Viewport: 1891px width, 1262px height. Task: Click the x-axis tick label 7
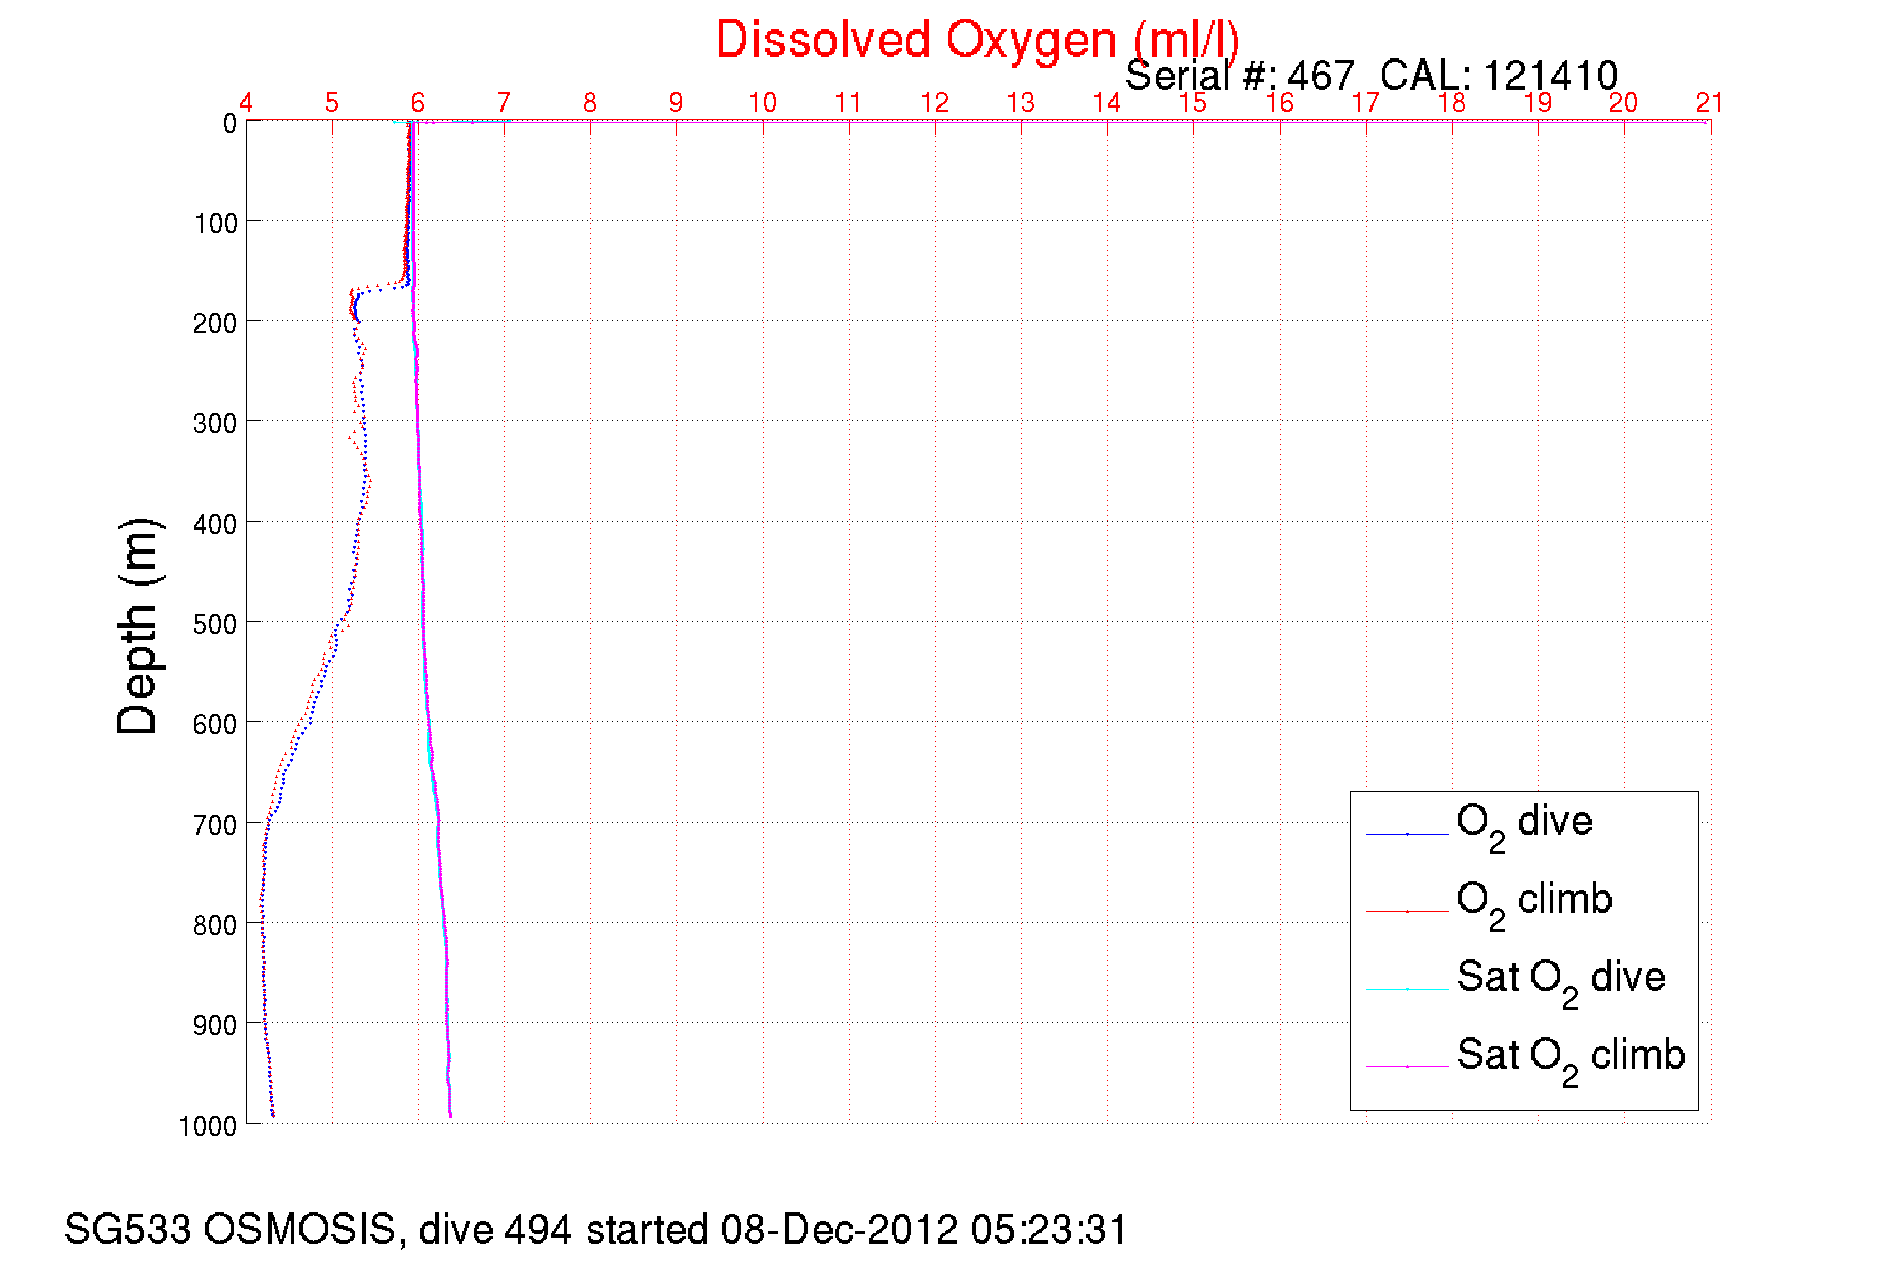tap(504, 103)
